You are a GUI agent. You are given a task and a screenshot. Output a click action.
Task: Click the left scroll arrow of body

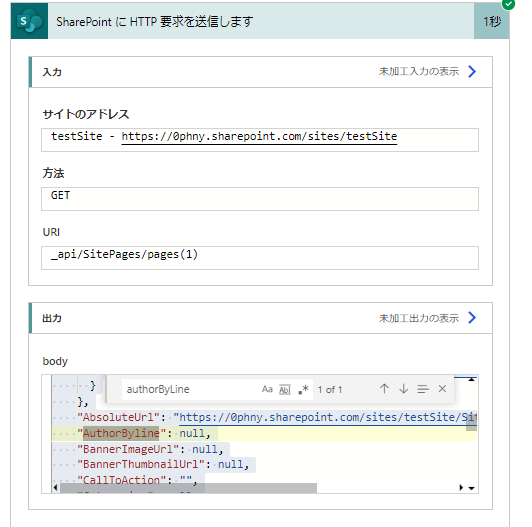(x=55, y=488)
